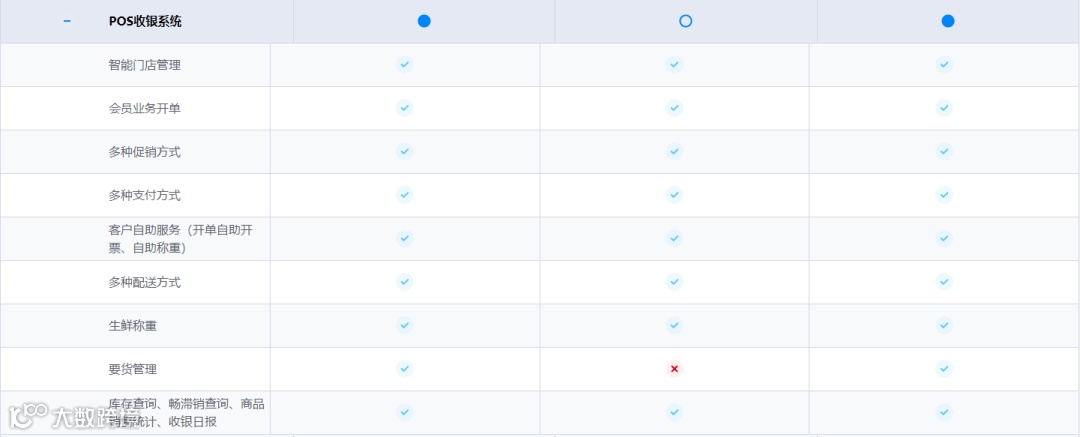Select the POS收银系统 header label

(x=145, y=21)
